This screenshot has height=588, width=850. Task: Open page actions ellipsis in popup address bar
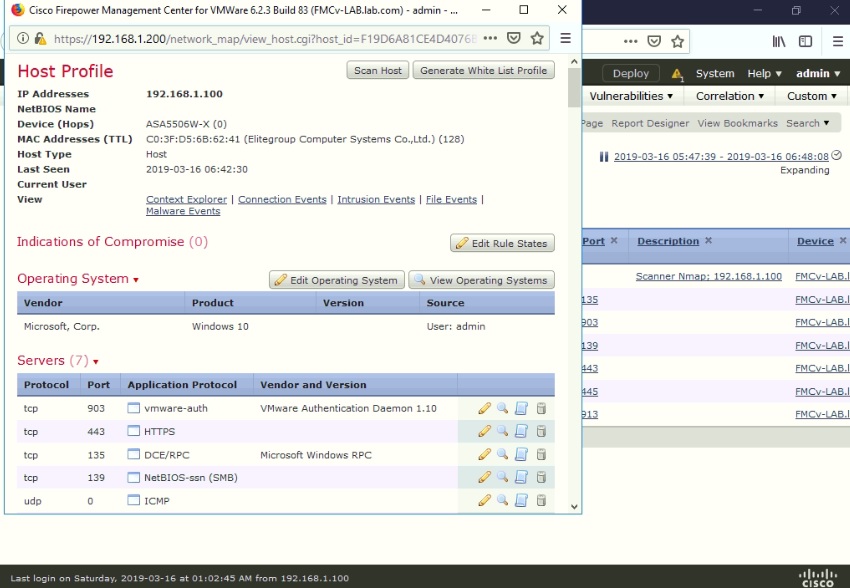click(490, 38)
